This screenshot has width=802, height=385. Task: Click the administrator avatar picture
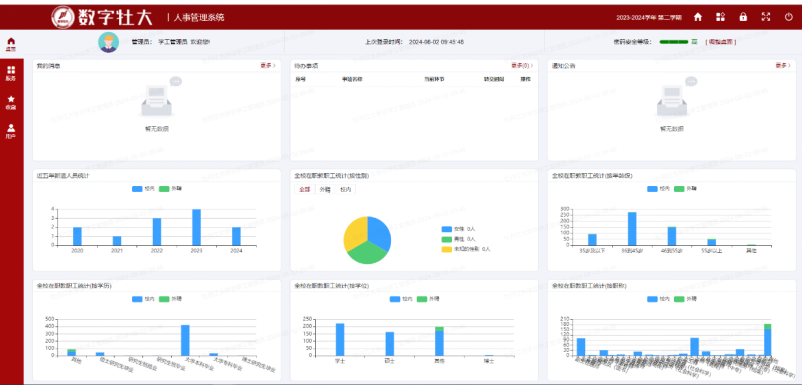tap(108, 42)
